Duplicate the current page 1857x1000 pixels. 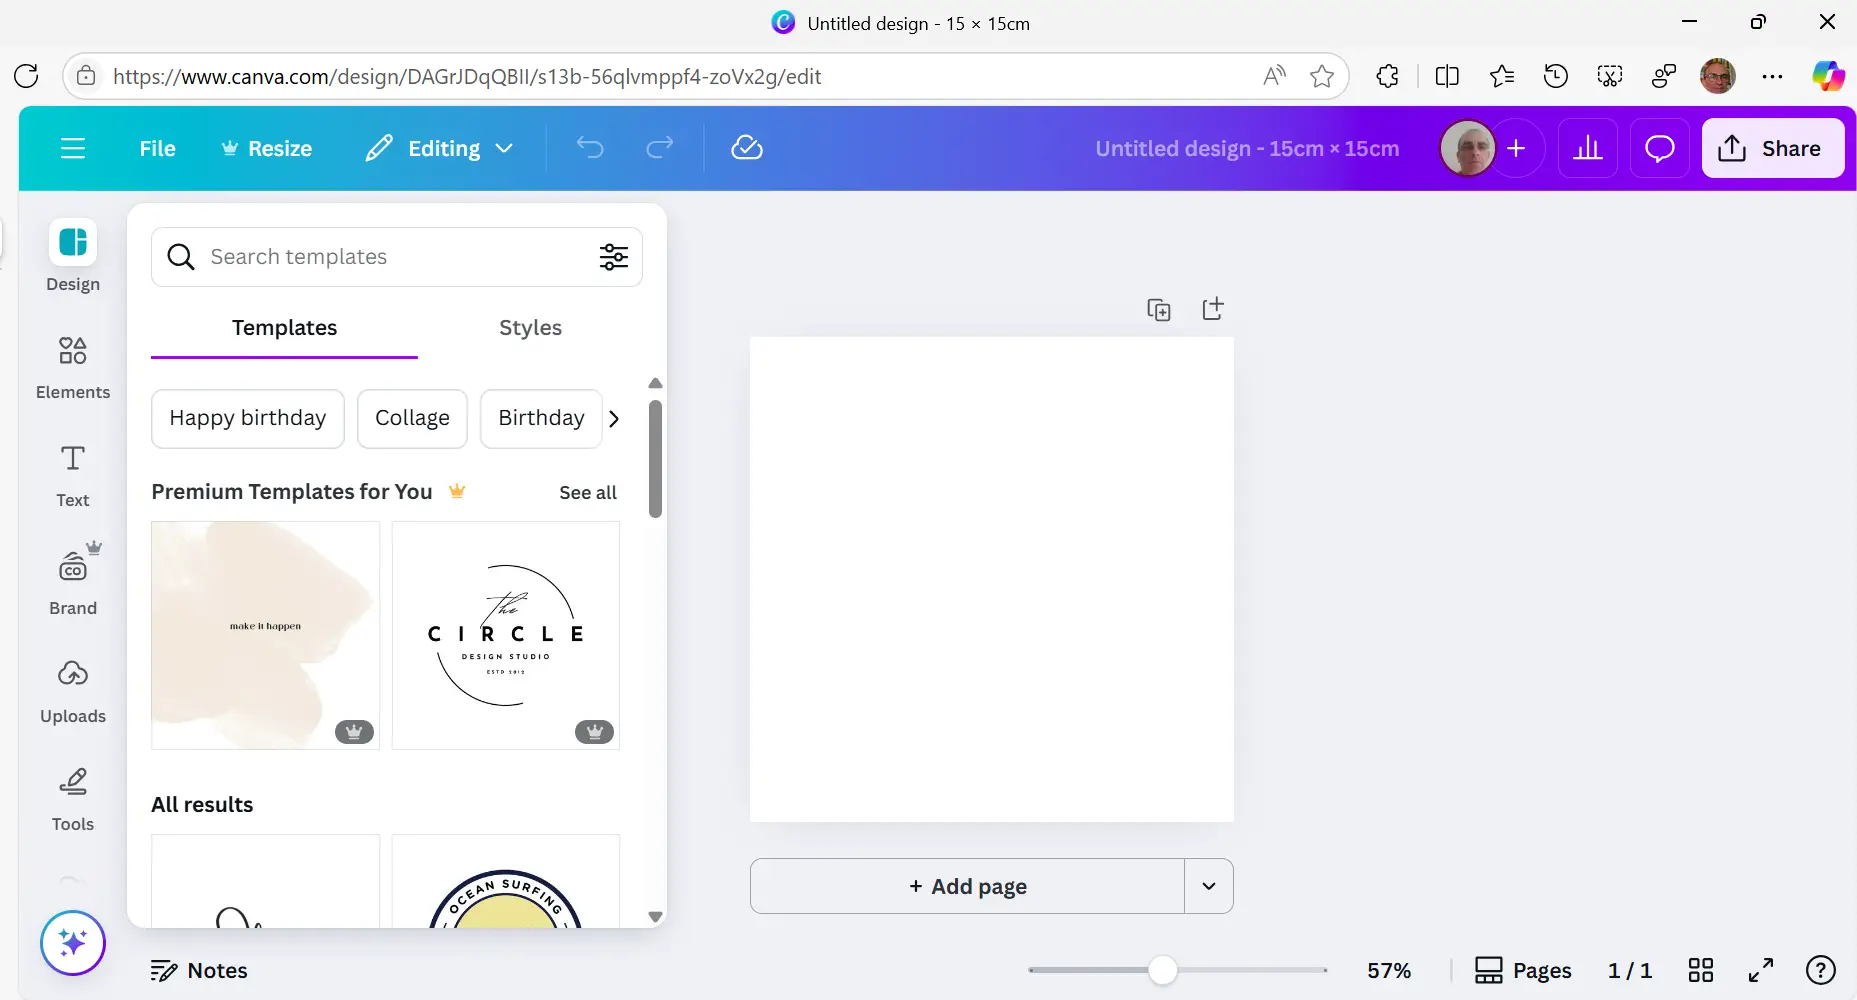[x=1159, y=310]
